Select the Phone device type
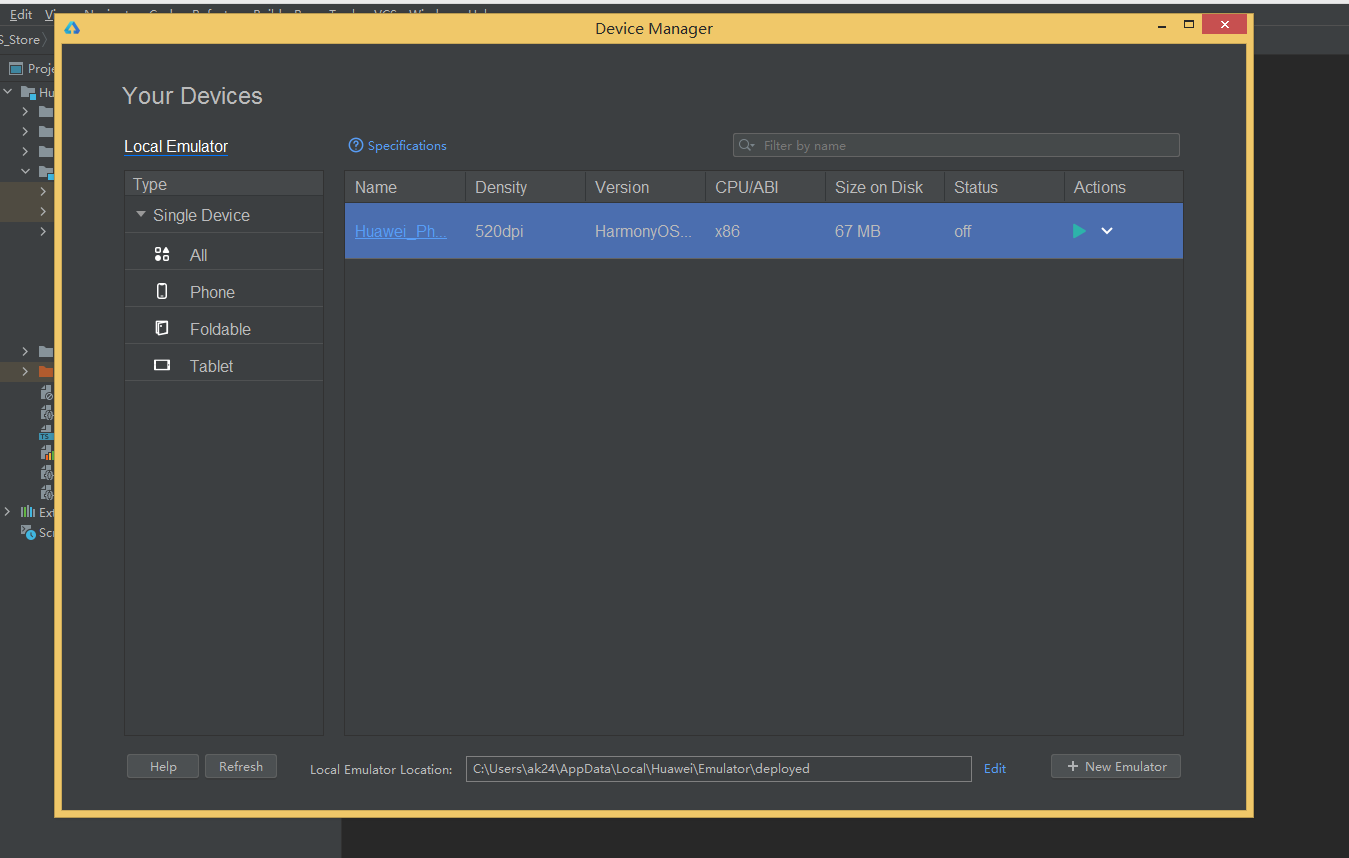Viewport: 1349px width, 858px height. [x=224, y=292]
